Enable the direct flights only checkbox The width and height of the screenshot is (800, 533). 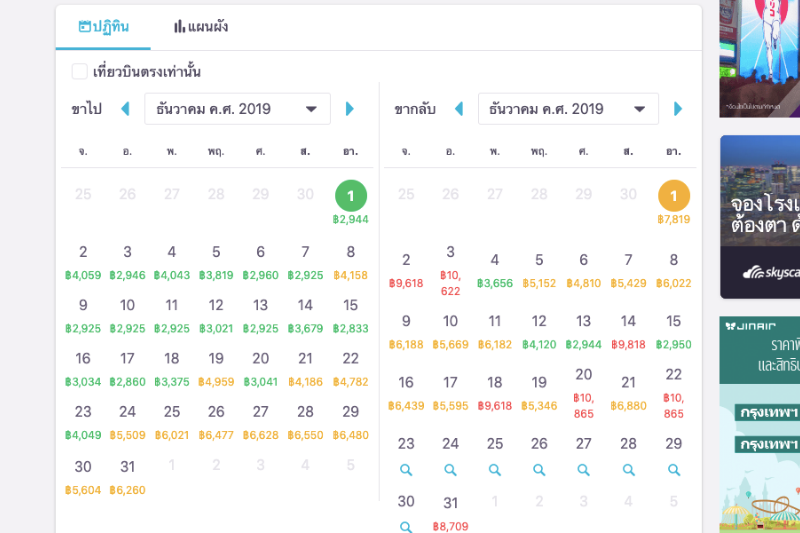[80, 71]
